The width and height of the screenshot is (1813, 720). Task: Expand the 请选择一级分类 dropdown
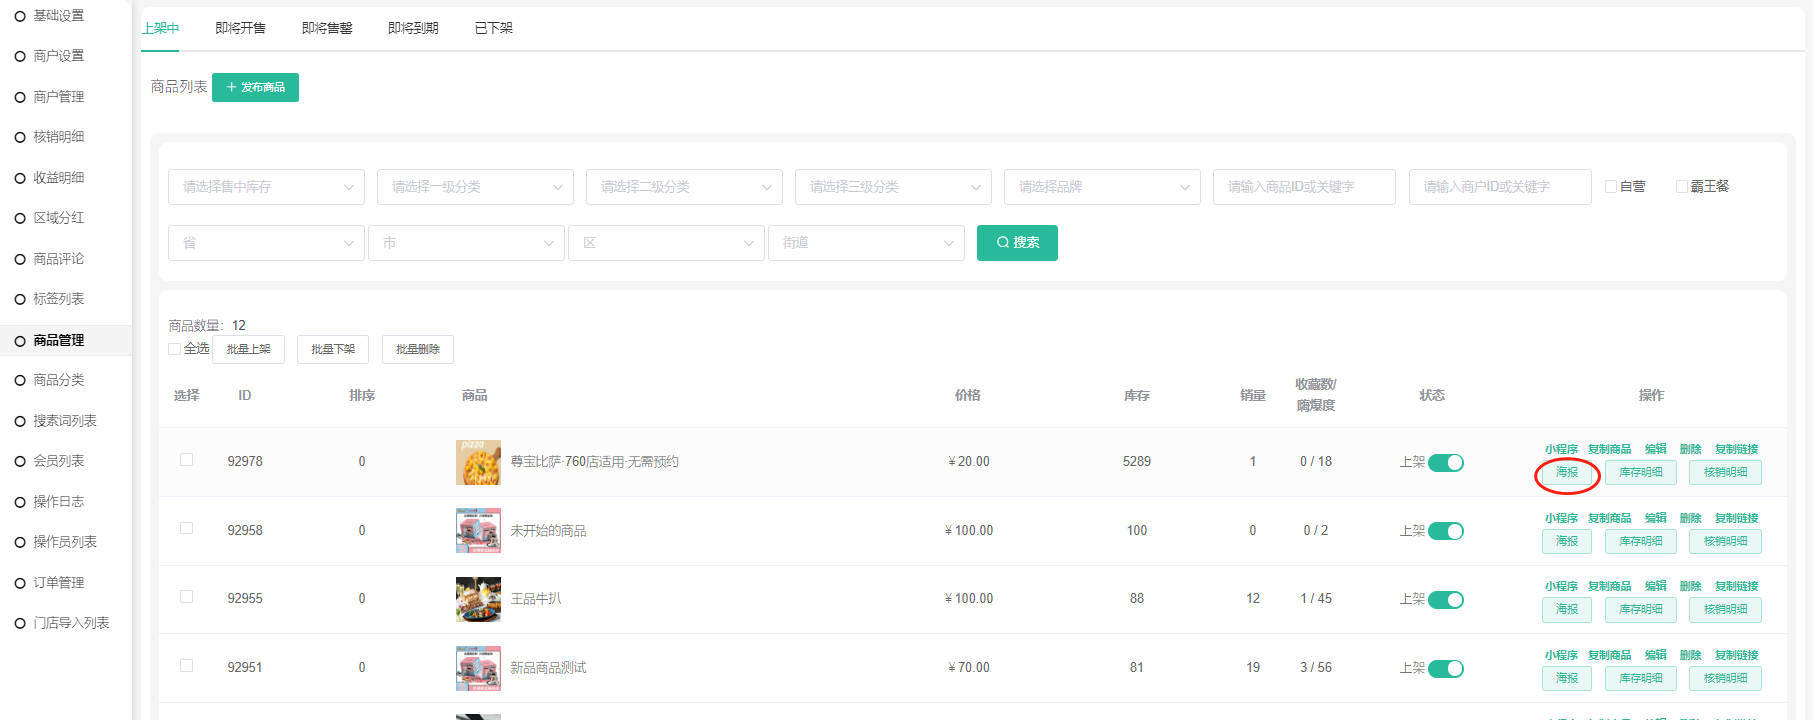tap(475, 187)
